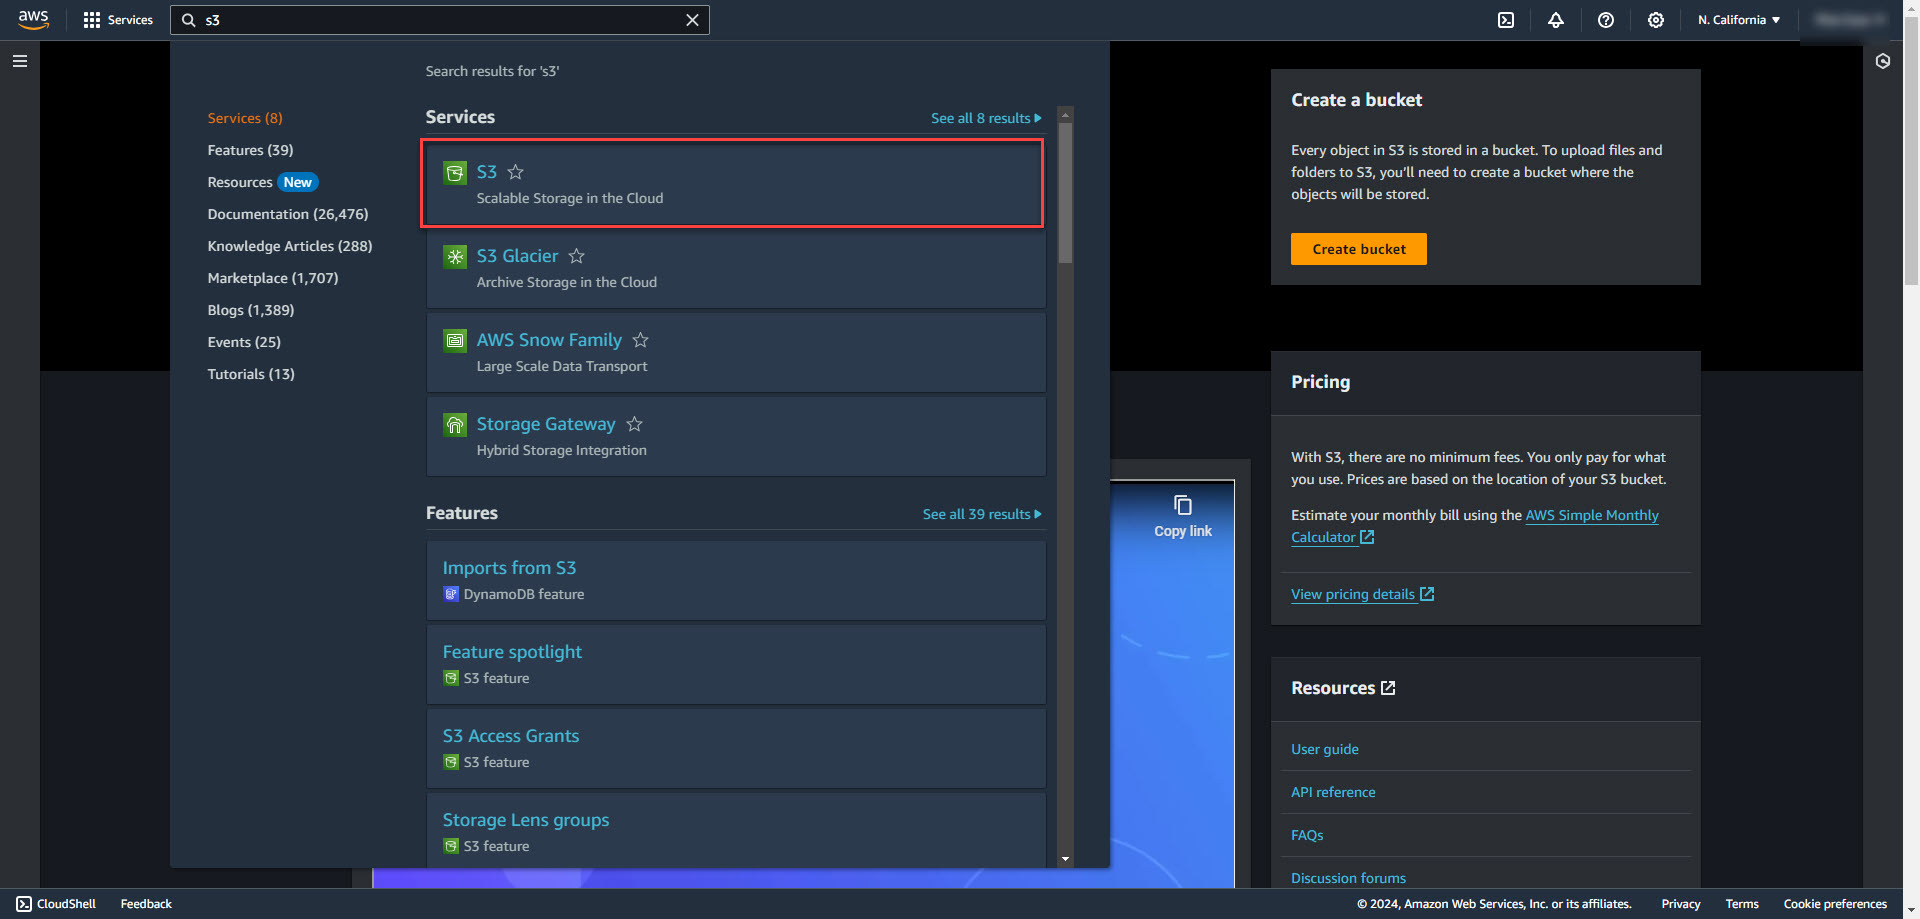Favorite S3 Glacier with star toggle
1920x919 pixels.
click(x=577, y=256)
